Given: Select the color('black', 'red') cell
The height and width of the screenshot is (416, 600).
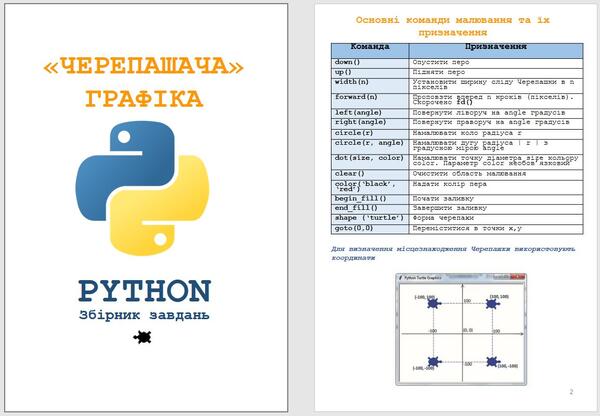Looking at the screenshot, I should [x=370, y=187].
